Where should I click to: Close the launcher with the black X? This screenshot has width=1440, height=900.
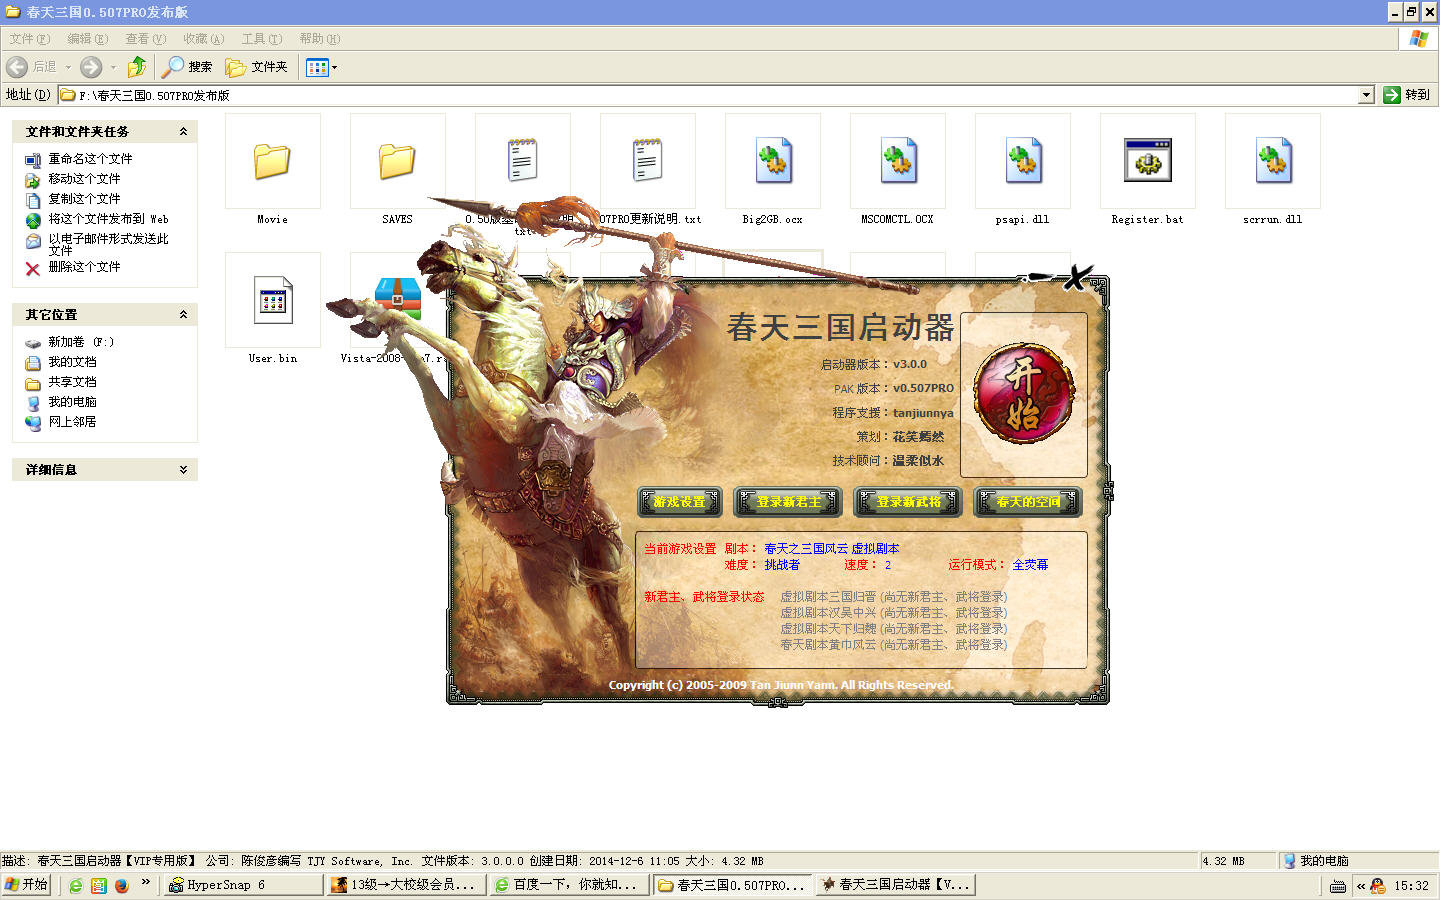tap(1077, 277)
